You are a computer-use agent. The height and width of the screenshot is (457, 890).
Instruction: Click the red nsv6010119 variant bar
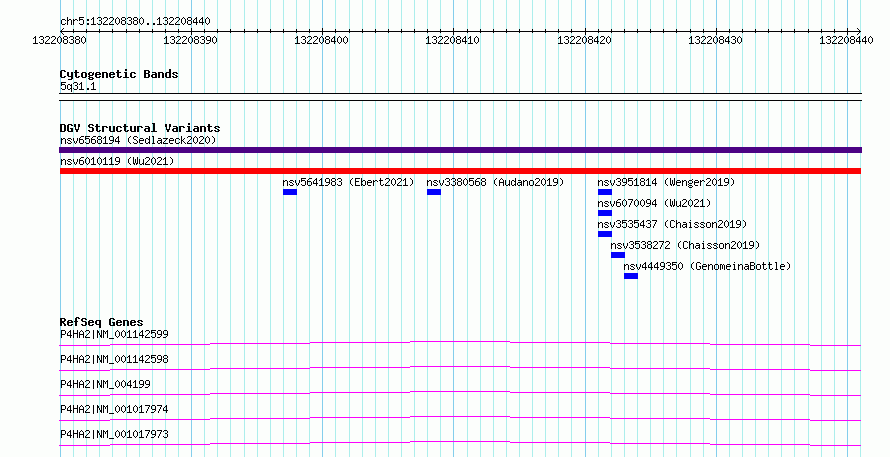pyautogui.click(x=460, y=171)
